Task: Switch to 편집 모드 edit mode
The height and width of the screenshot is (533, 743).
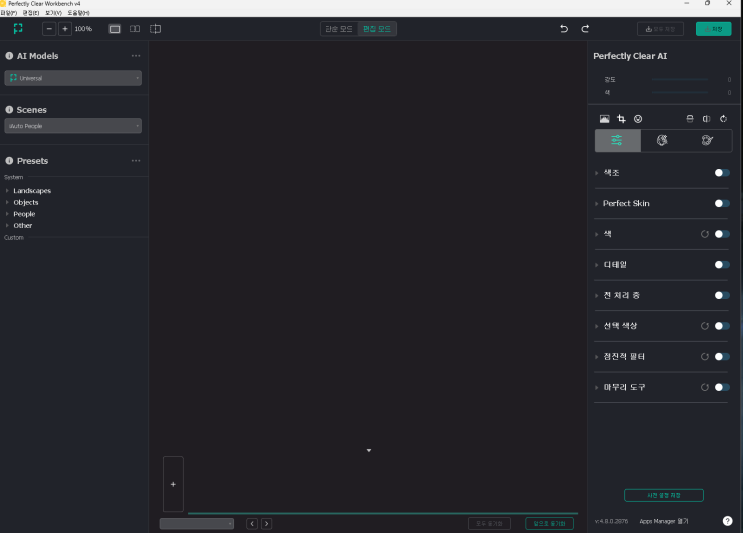Action: (x=377, y=29)
